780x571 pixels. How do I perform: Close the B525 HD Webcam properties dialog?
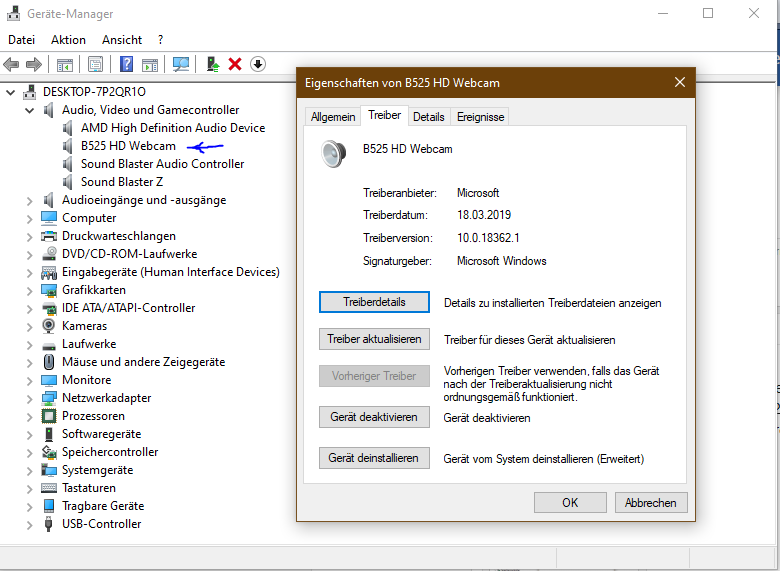click(680, 83)
